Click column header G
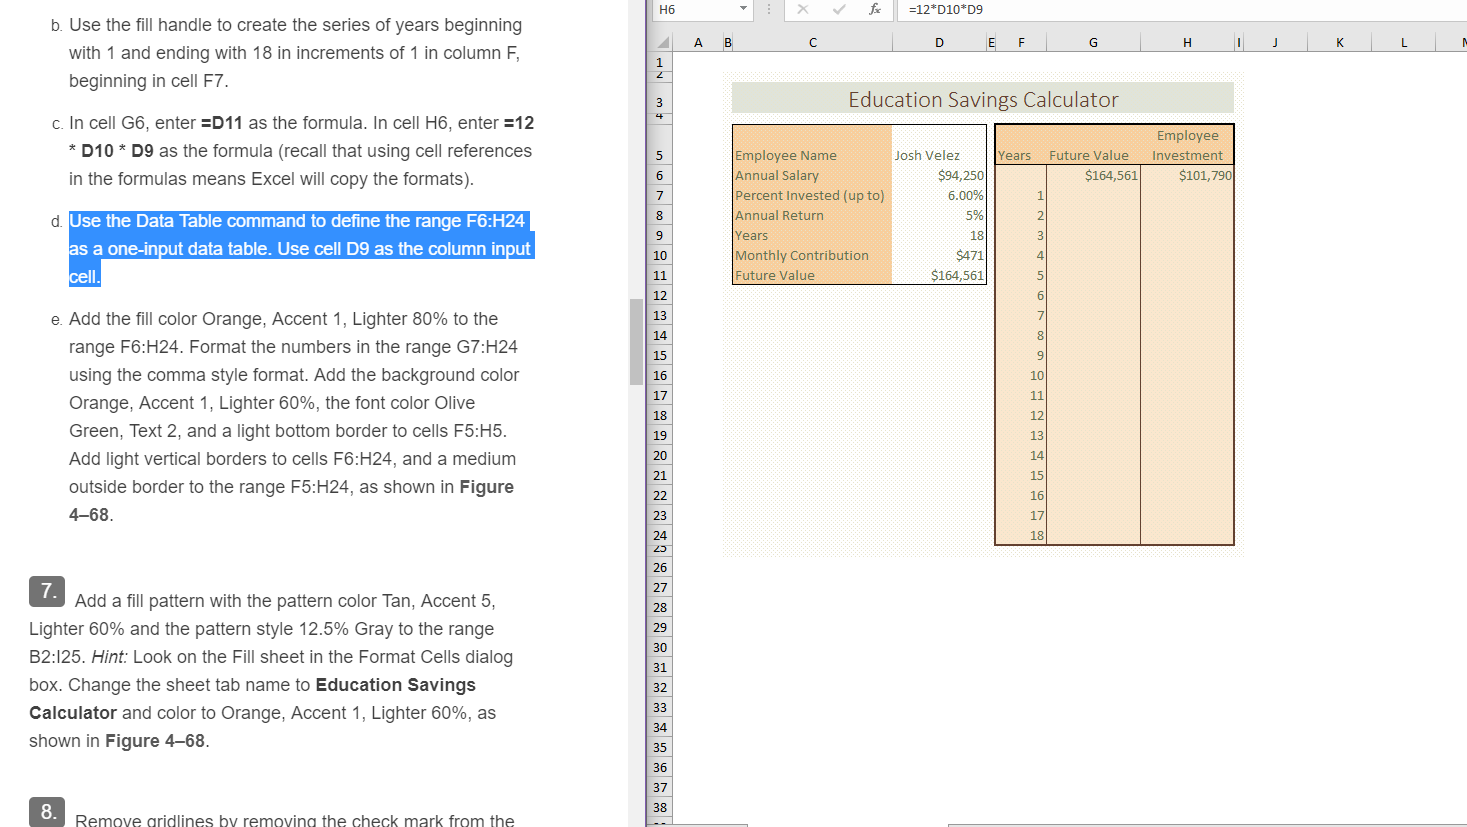Viewport: 1467px width, 827px height. (x=1092, y=42)
